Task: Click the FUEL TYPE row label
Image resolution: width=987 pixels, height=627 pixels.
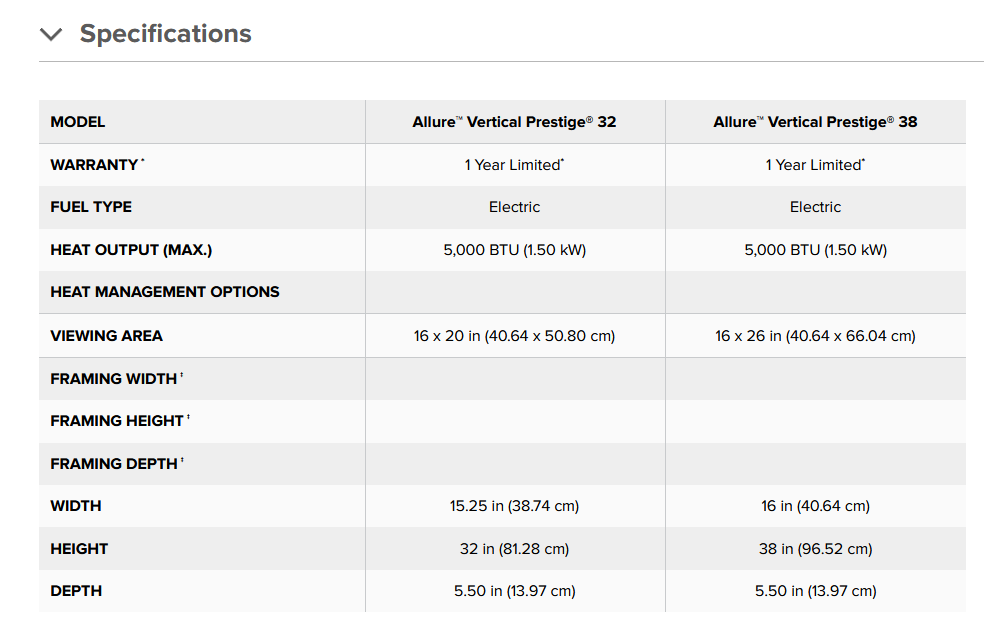Action: point(91,207)
